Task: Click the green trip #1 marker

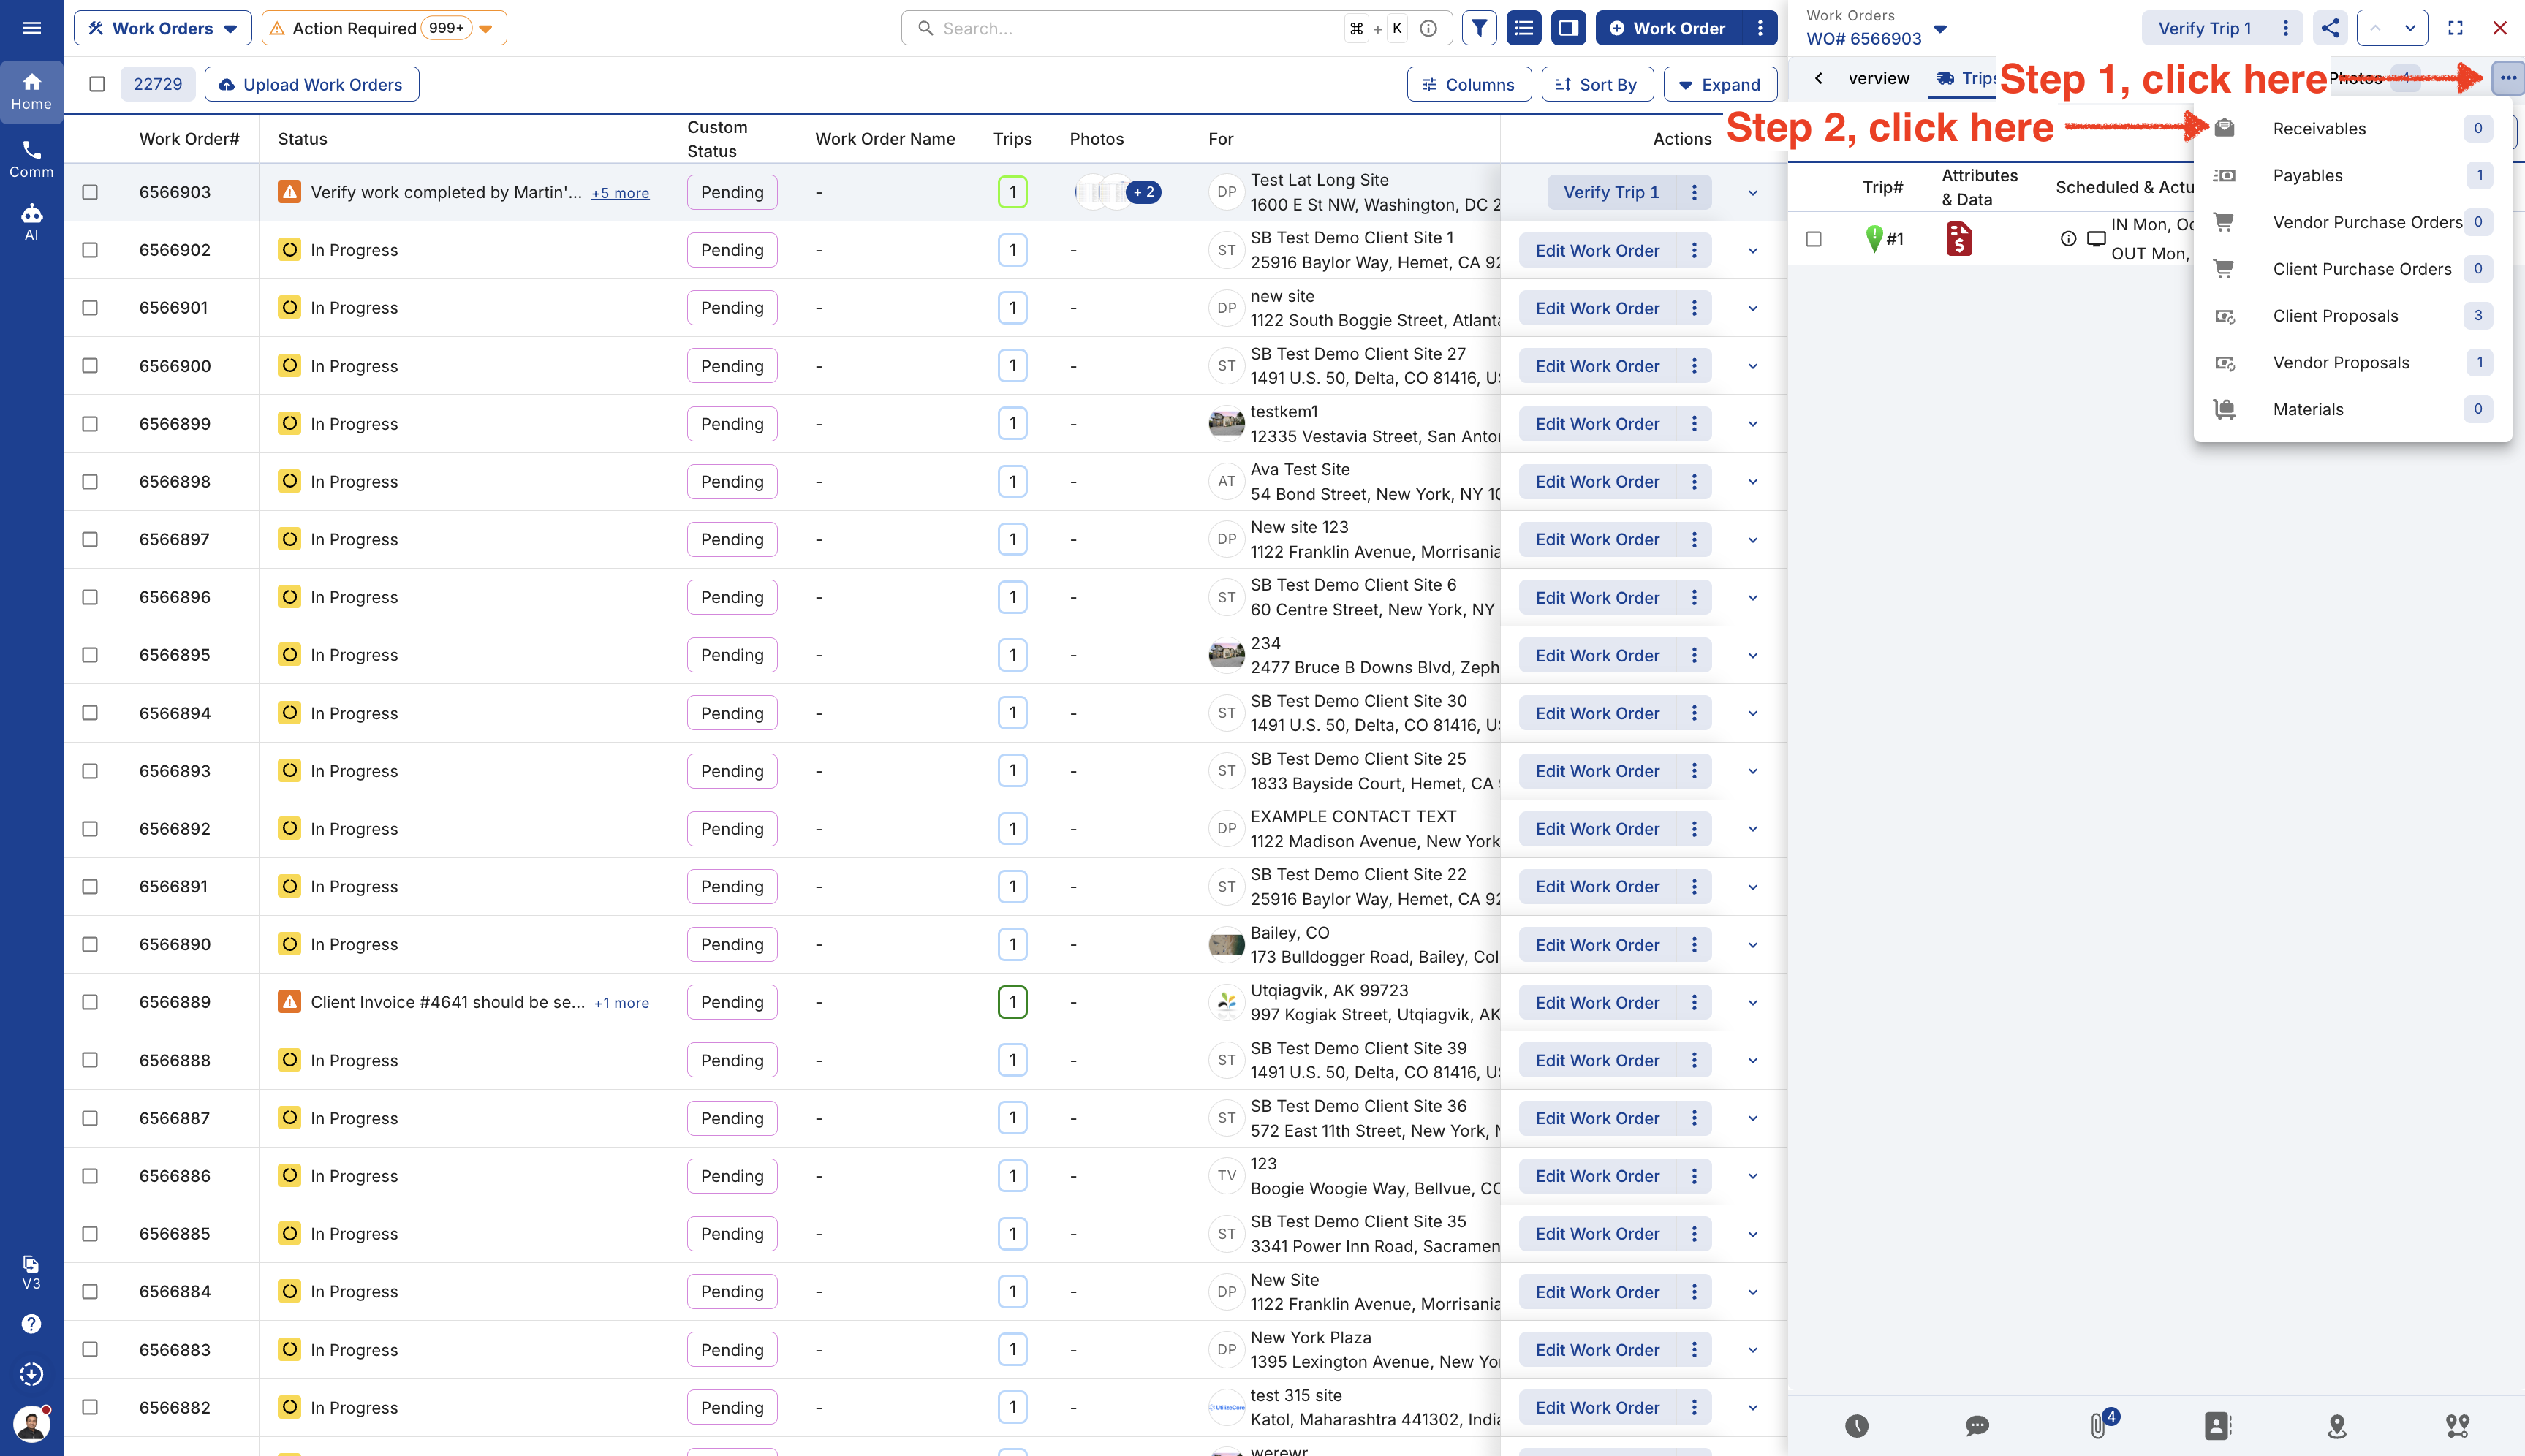Action: (1874, 238)
